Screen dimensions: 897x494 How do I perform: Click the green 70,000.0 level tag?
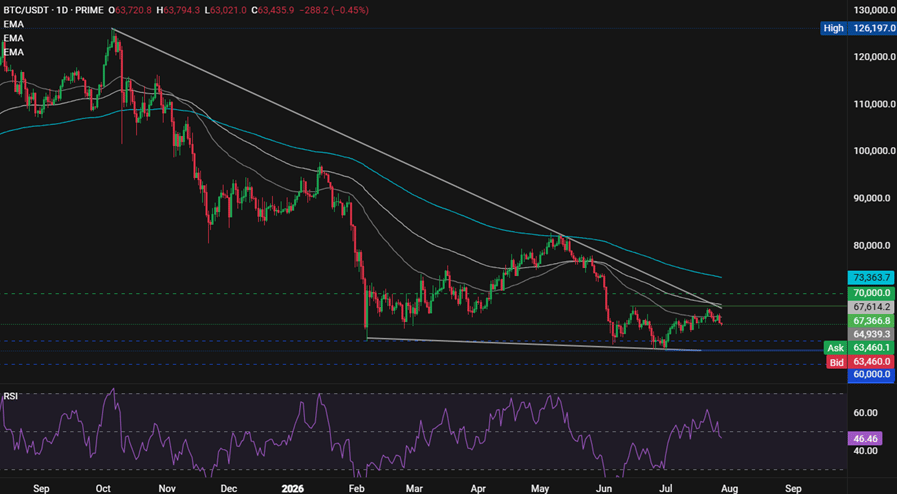[x=870, y=293]
